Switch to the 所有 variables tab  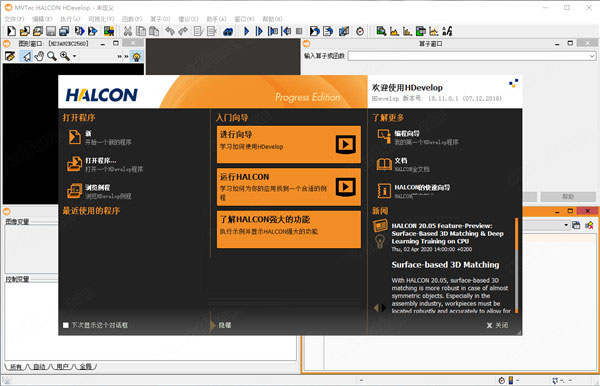16,366
